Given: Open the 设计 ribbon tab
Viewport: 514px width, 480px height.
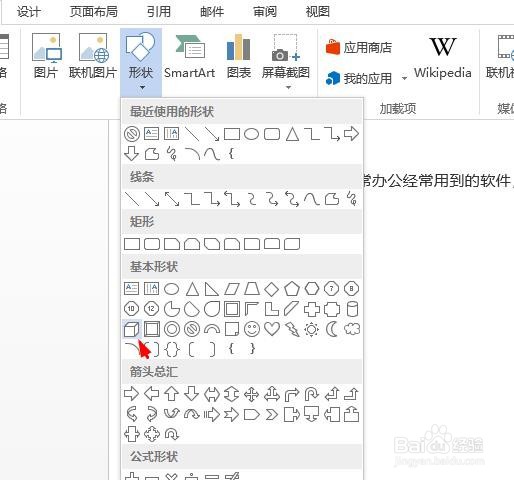Looking at the screenshot, I should click(x=29, y=12).
